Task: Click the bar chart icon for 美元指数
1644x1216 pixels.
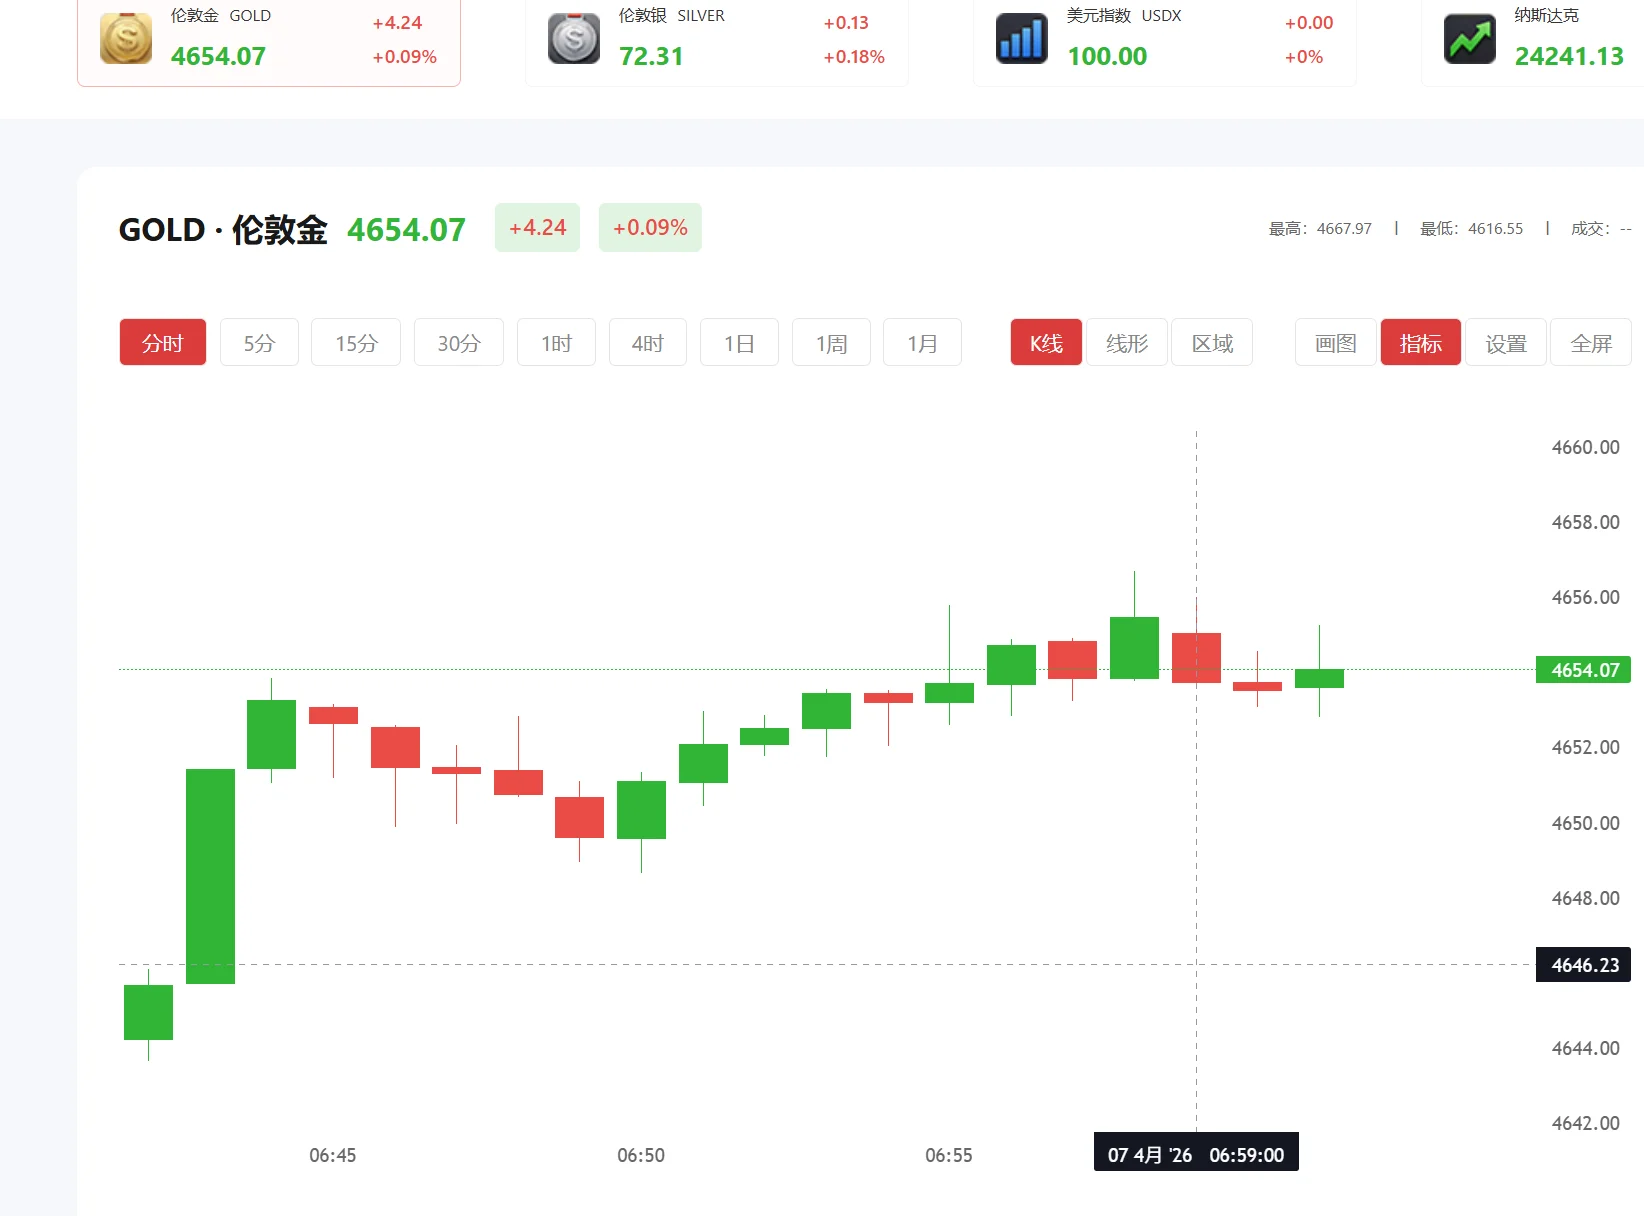Action: tap(1020, 37)
